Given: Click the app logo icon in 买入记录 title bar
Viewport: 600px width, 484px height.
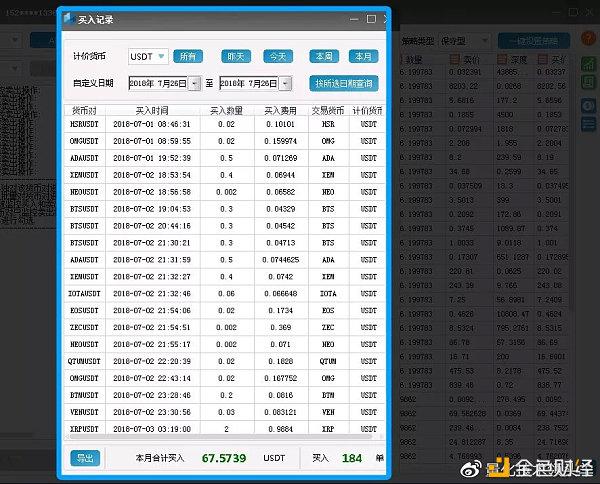Looking at the screenshot, I should [68, 18].
